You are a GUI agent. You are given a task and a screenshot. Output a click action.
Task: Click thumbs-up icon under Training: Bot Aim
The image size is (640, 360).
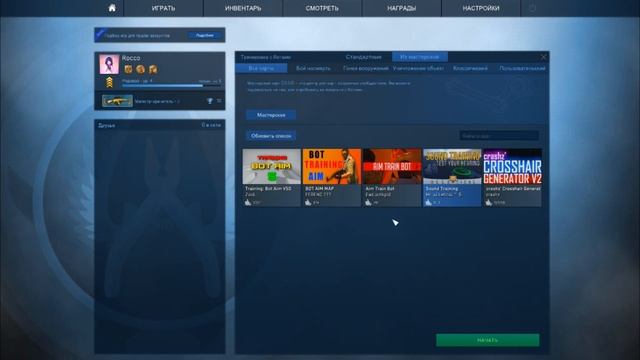click(248, 202)
